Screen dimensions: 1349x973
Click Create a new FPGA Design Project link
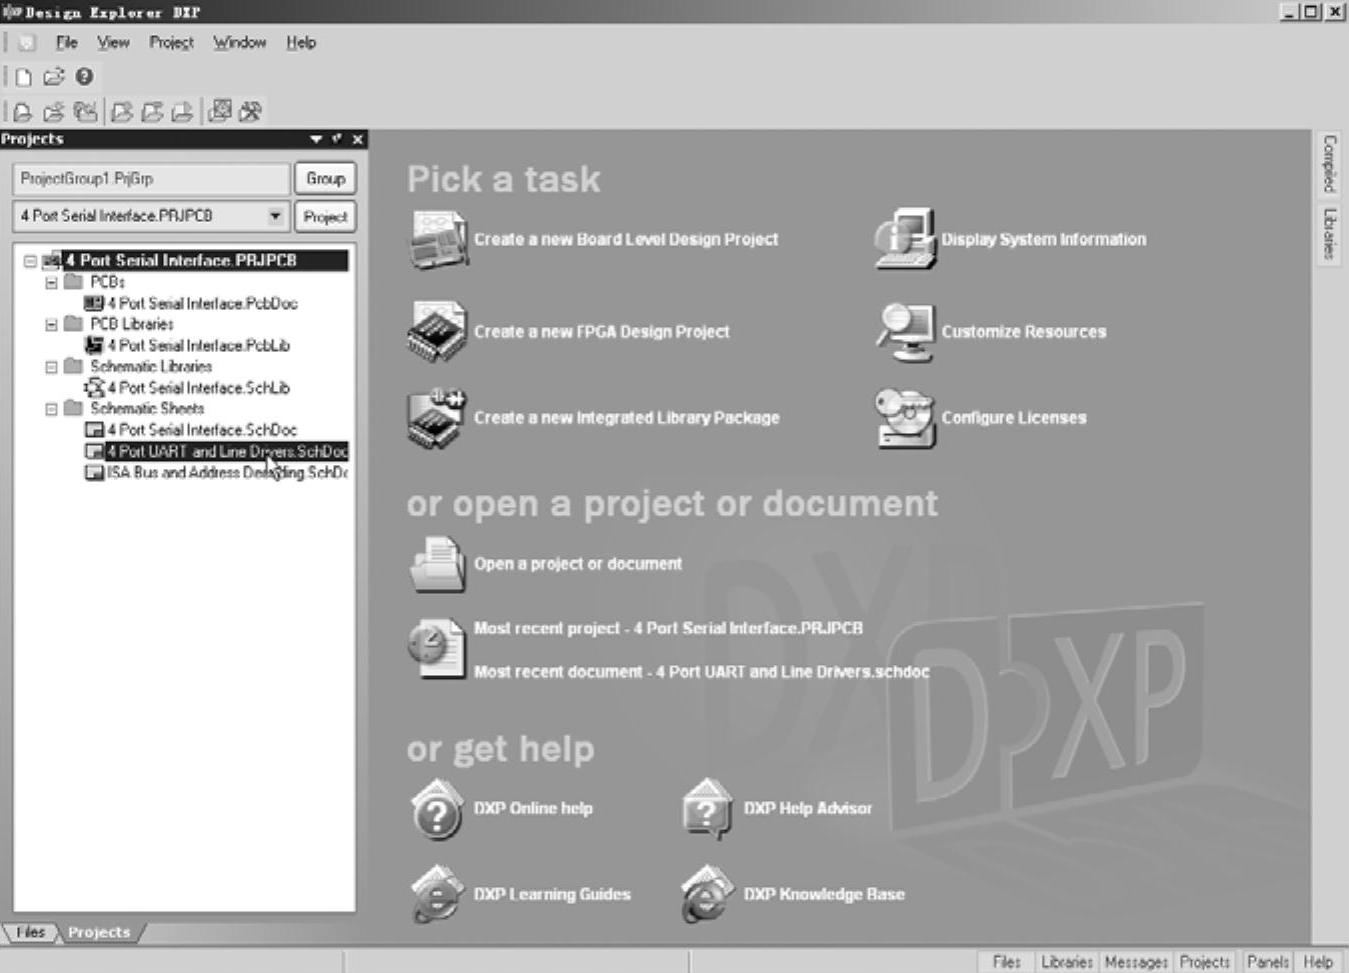tap(602, 331)
